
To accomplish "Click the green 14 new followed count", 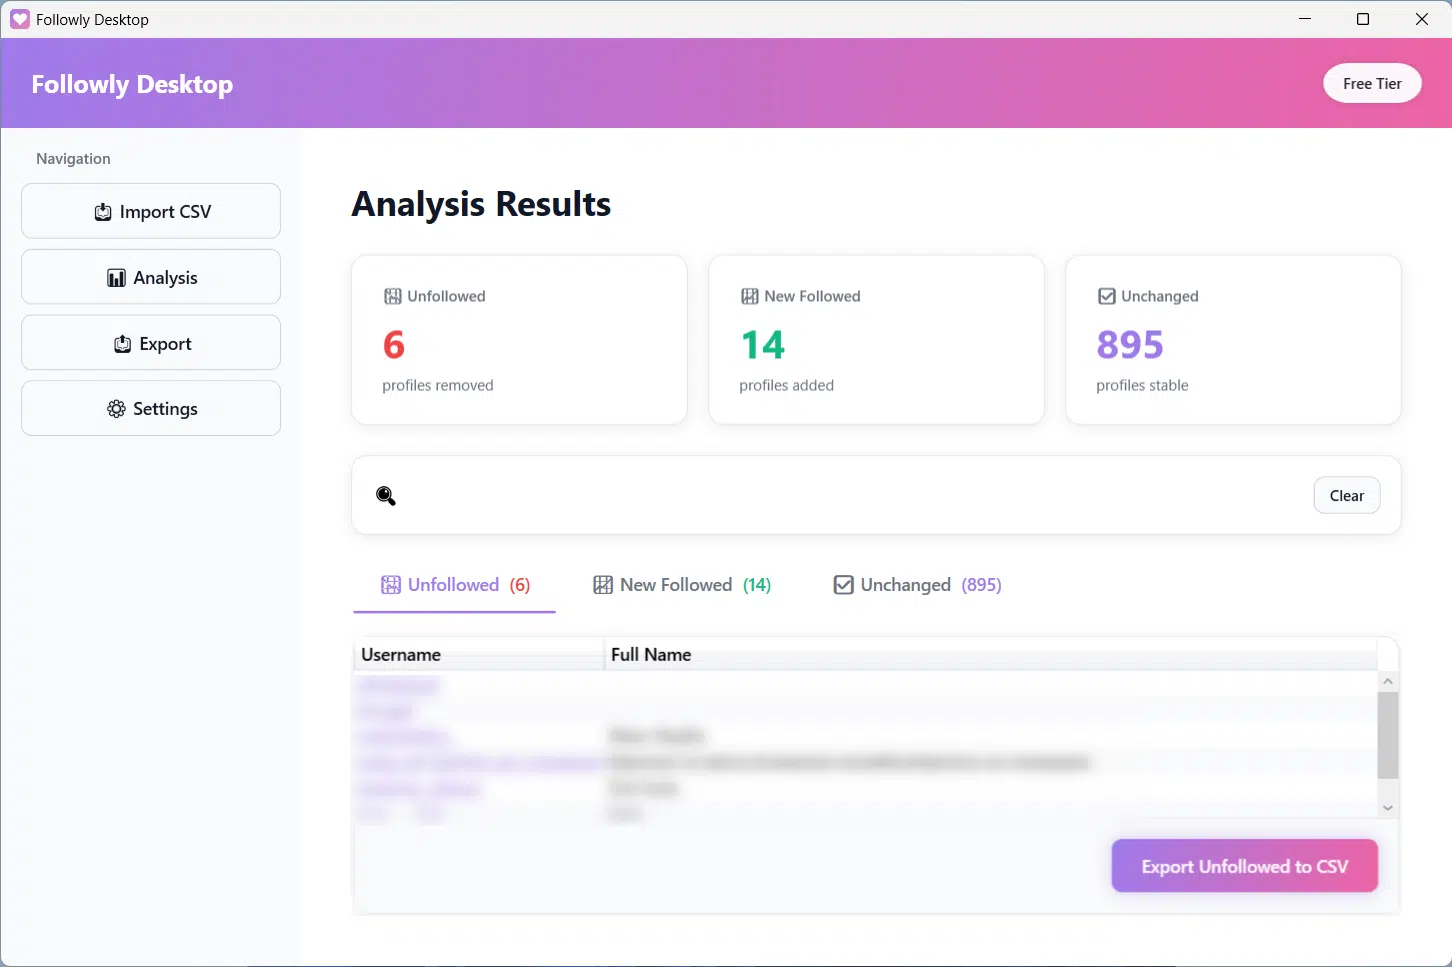I will click(763, 345).
